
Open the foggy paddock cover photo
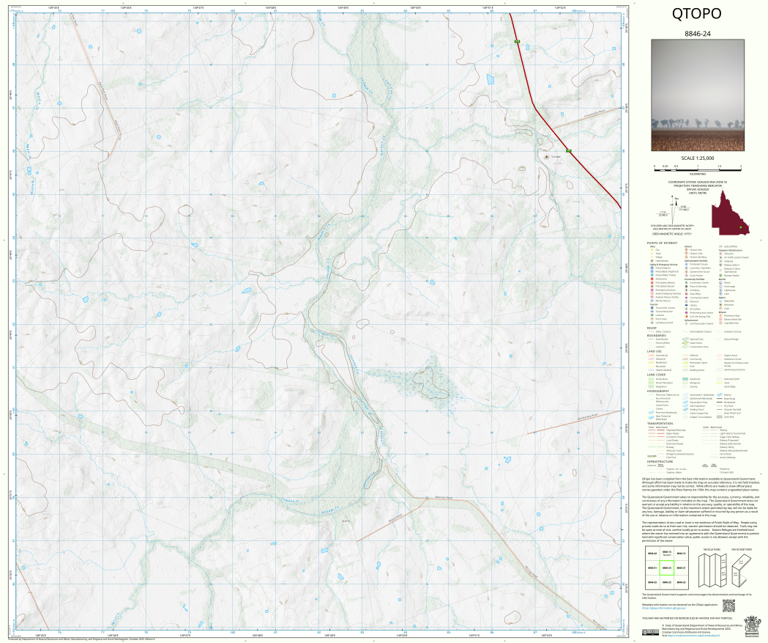coord(697,95)
